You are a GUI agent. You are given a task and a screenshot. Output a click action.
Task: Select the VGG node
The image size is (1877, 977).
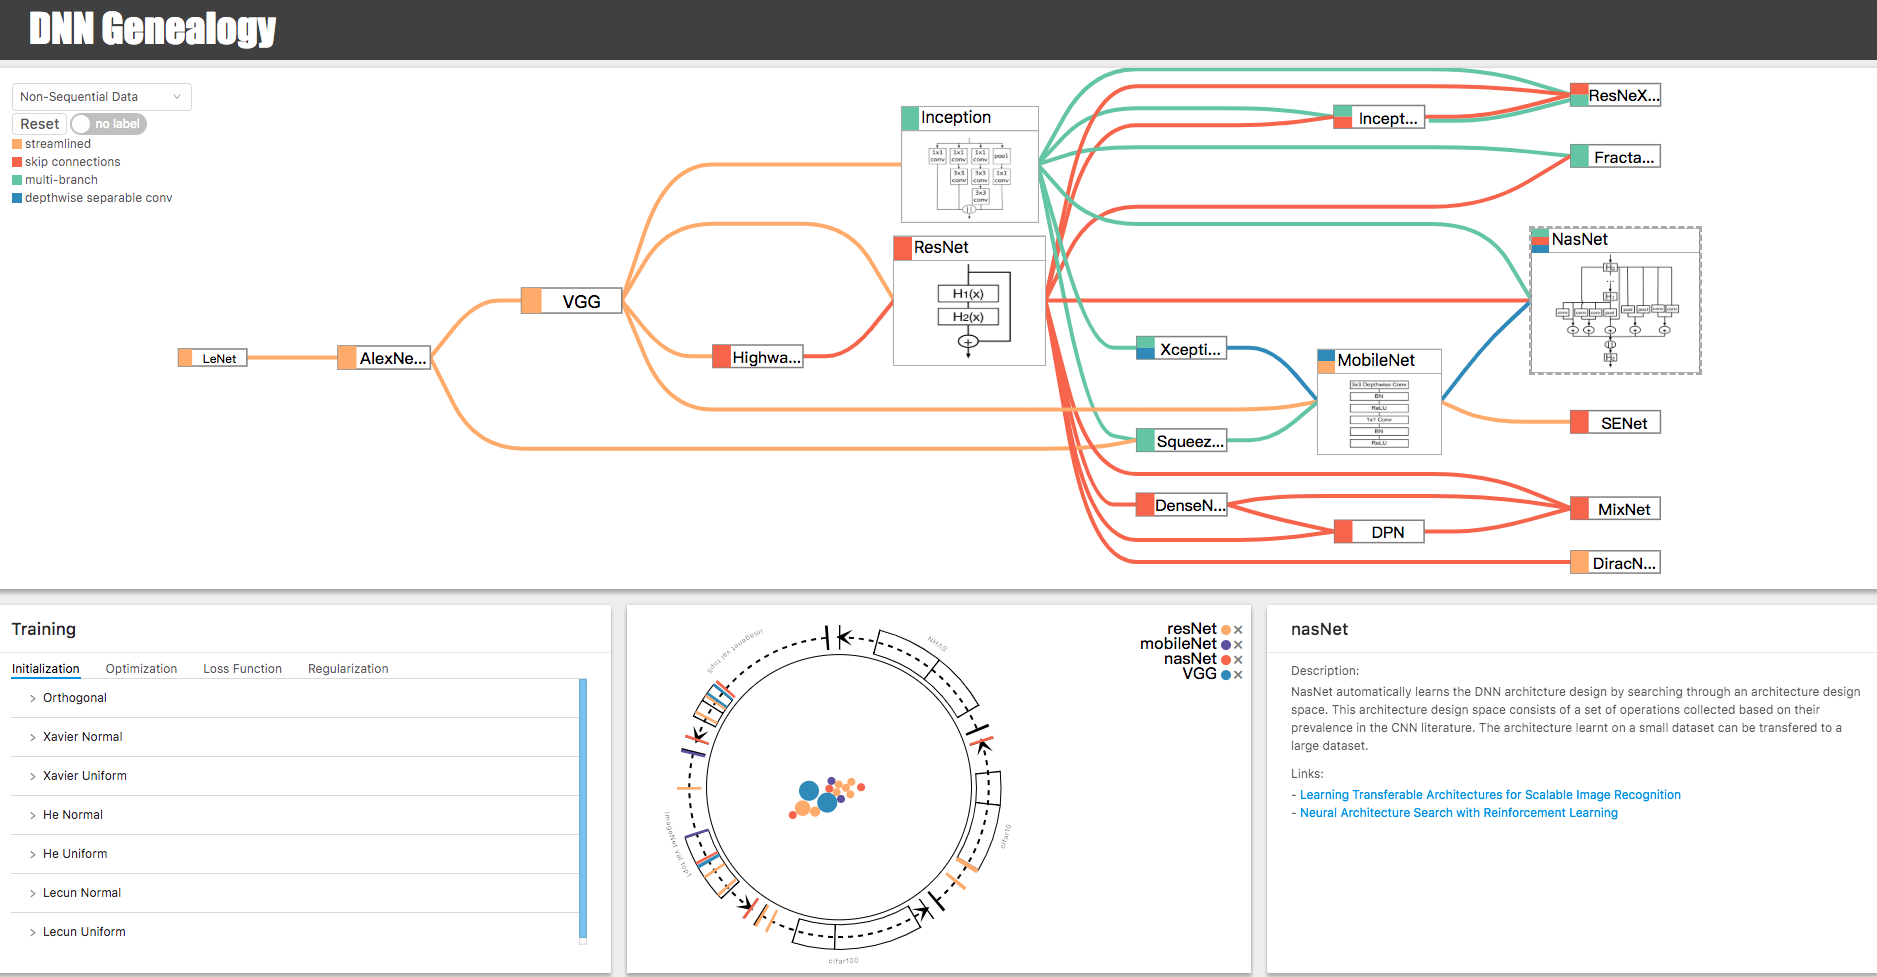coord(571,301)
